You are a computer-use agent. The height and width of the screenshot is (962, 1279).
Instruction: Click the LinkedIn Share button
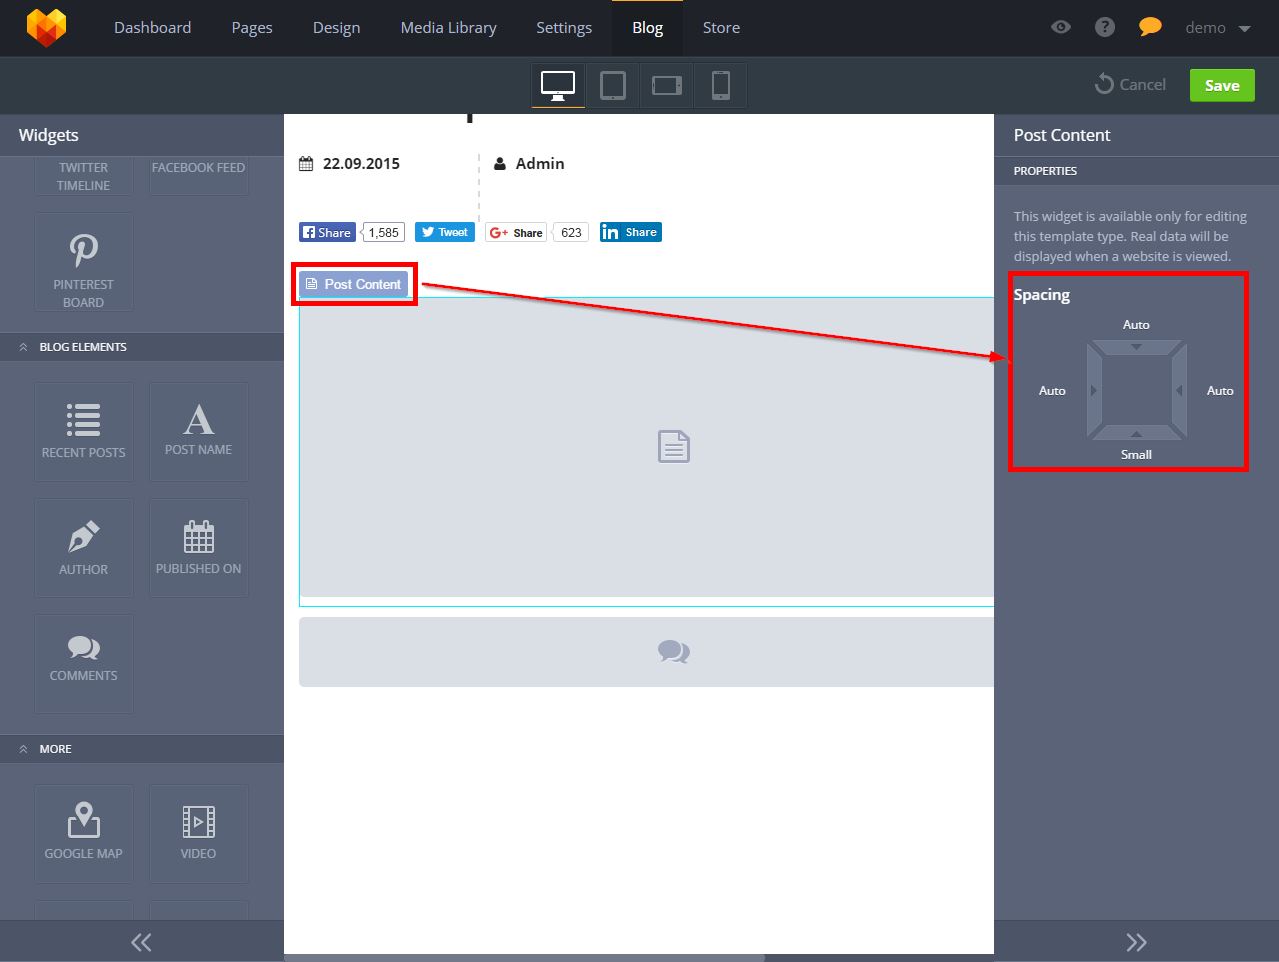click(631, 232)
